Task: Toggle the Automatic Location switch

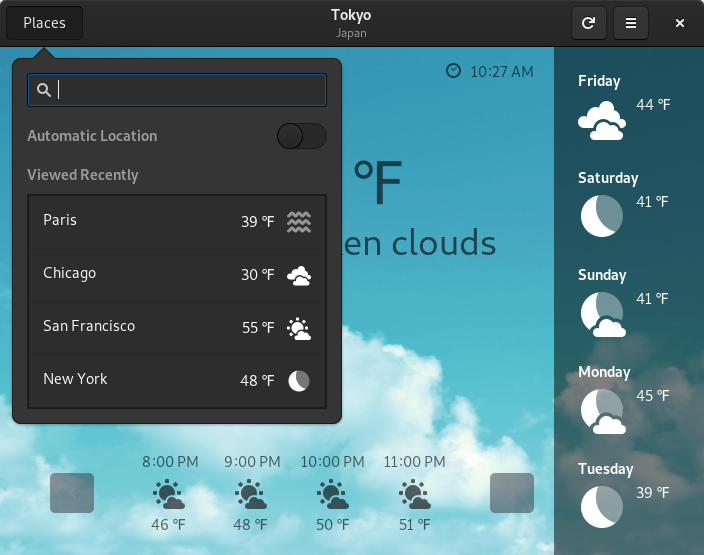Action: (301, 136)
